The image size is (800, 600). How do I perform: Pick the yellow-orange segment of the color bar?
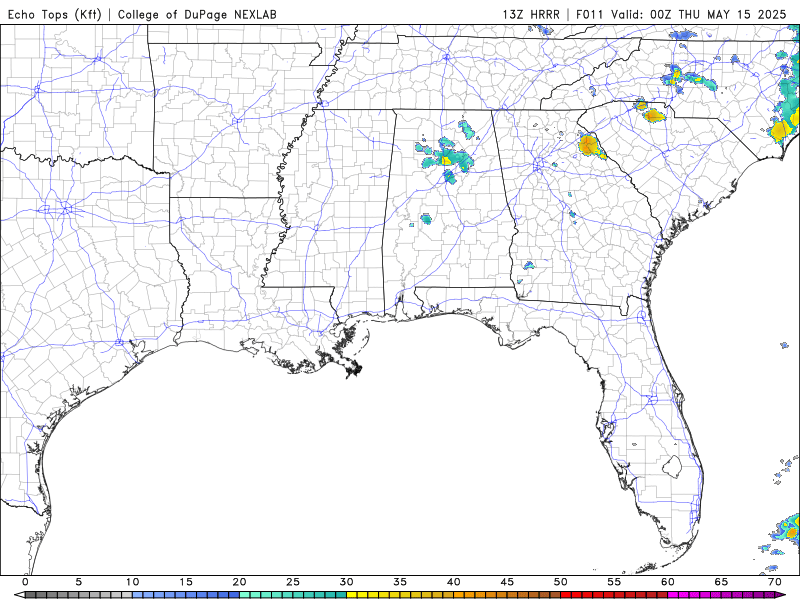coord(454,595)
